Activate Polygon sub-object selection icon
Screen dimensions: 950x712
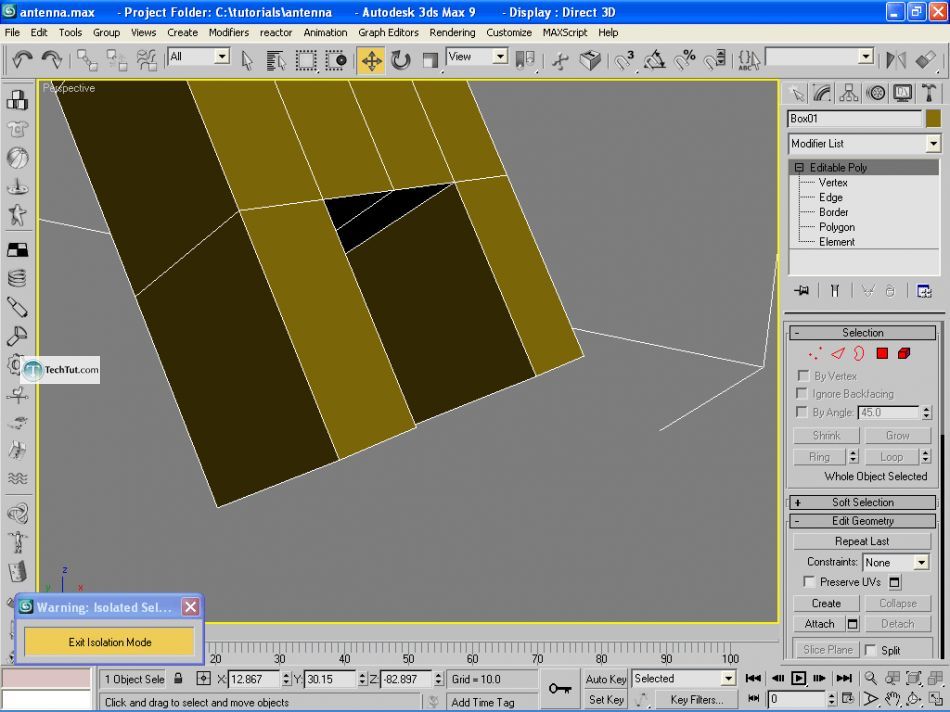point(882,353)
